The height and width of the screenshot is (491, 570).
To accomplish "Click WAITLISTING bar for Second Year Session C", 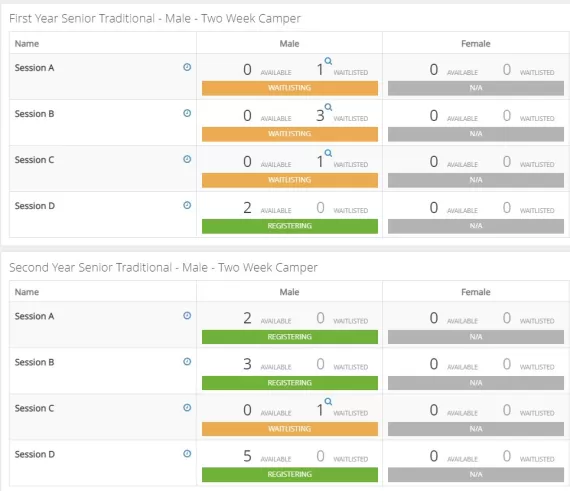I will [x=290, y=429].
